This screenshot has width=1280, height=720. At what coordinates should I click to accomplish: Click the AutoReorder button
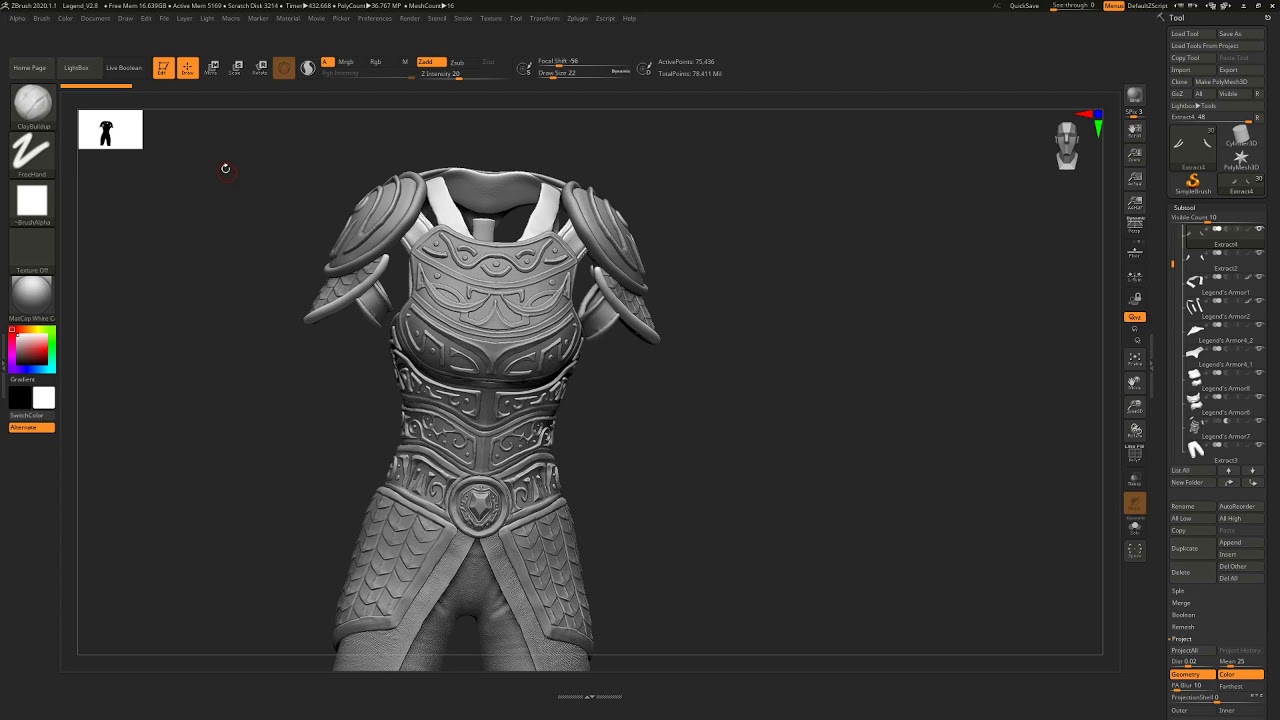pyautogui.click(x=1241, y=507)
